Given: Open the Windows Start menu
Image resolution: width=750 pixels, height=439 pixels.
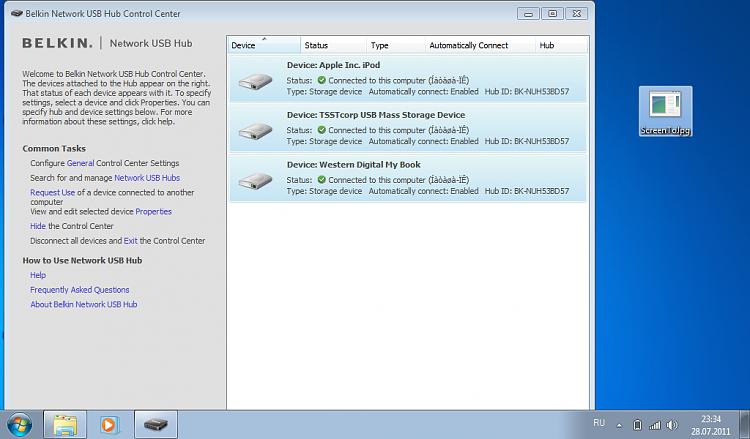Looking at the screenshot, I should pos(20,425).
